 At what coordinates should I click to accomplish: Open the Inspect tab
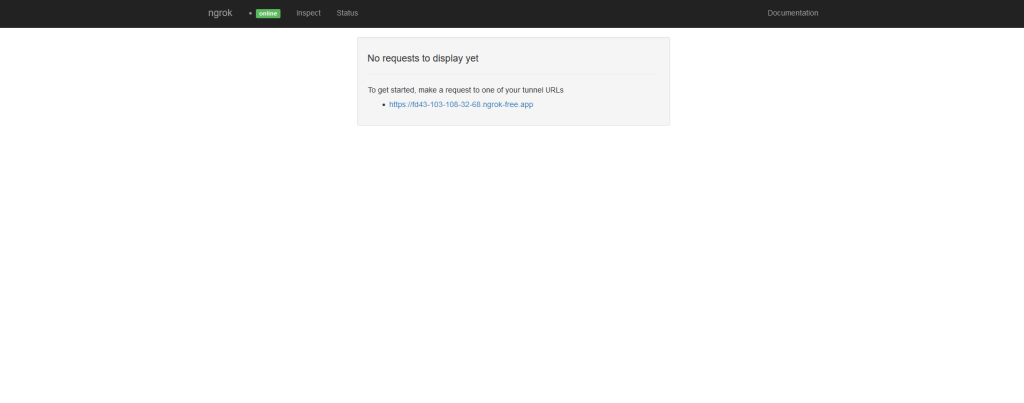click(308, 13)
